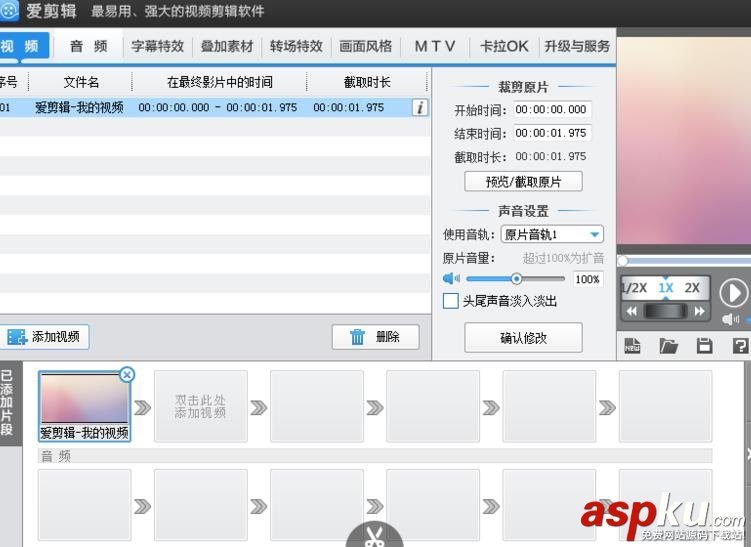Select the 爱剪辑-我的视频 clip thumbnail
This screenshot has height=547, width=751.
click(x=84, y=406)
